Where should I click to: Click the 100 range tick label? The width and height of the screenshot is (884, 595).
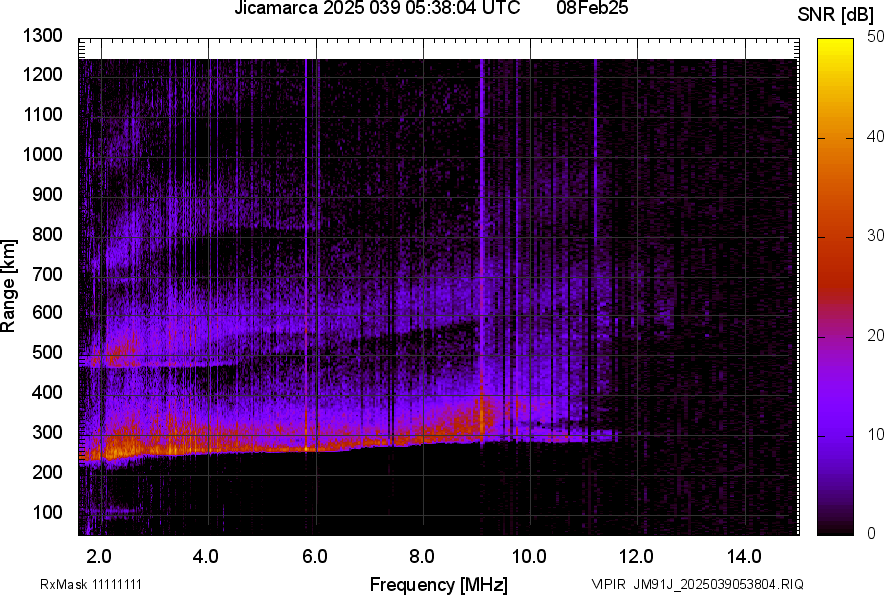tap(46, 512)
